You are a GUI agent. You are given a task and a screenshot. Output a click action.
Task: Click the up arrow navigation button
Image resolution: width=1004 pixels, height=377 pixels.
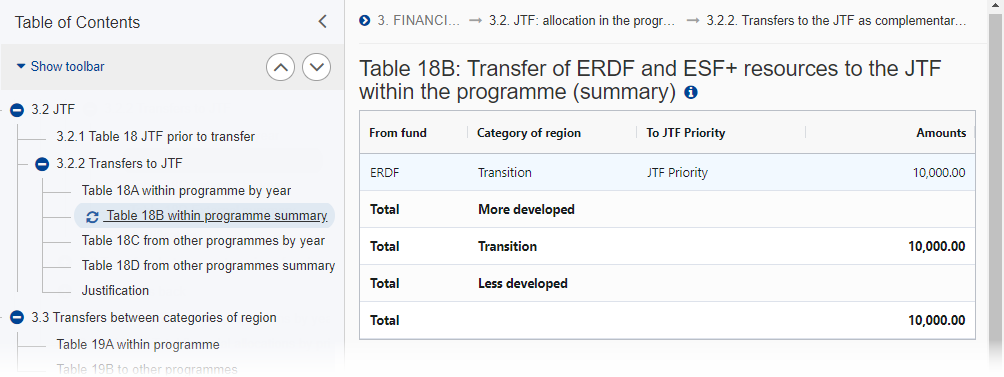pos(280,67)
